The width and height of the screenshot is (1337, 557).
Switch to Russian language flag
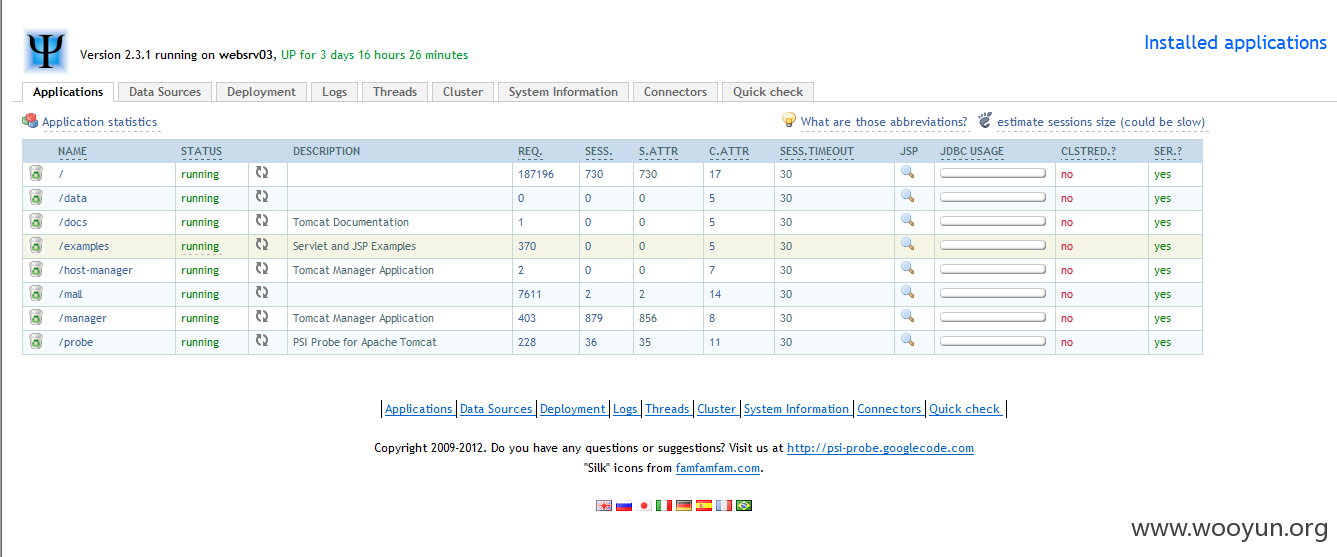coord(624,506)
